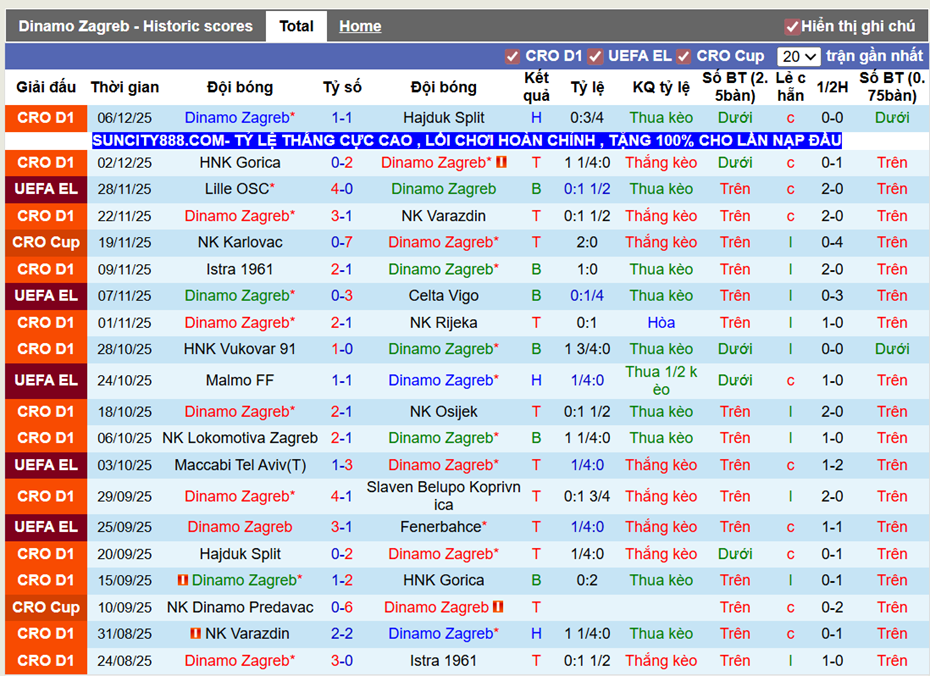Click the red card icon beside NK Varazdin on 31/08/25
Screen dimensions: 930x676
(x=195, y=633)
